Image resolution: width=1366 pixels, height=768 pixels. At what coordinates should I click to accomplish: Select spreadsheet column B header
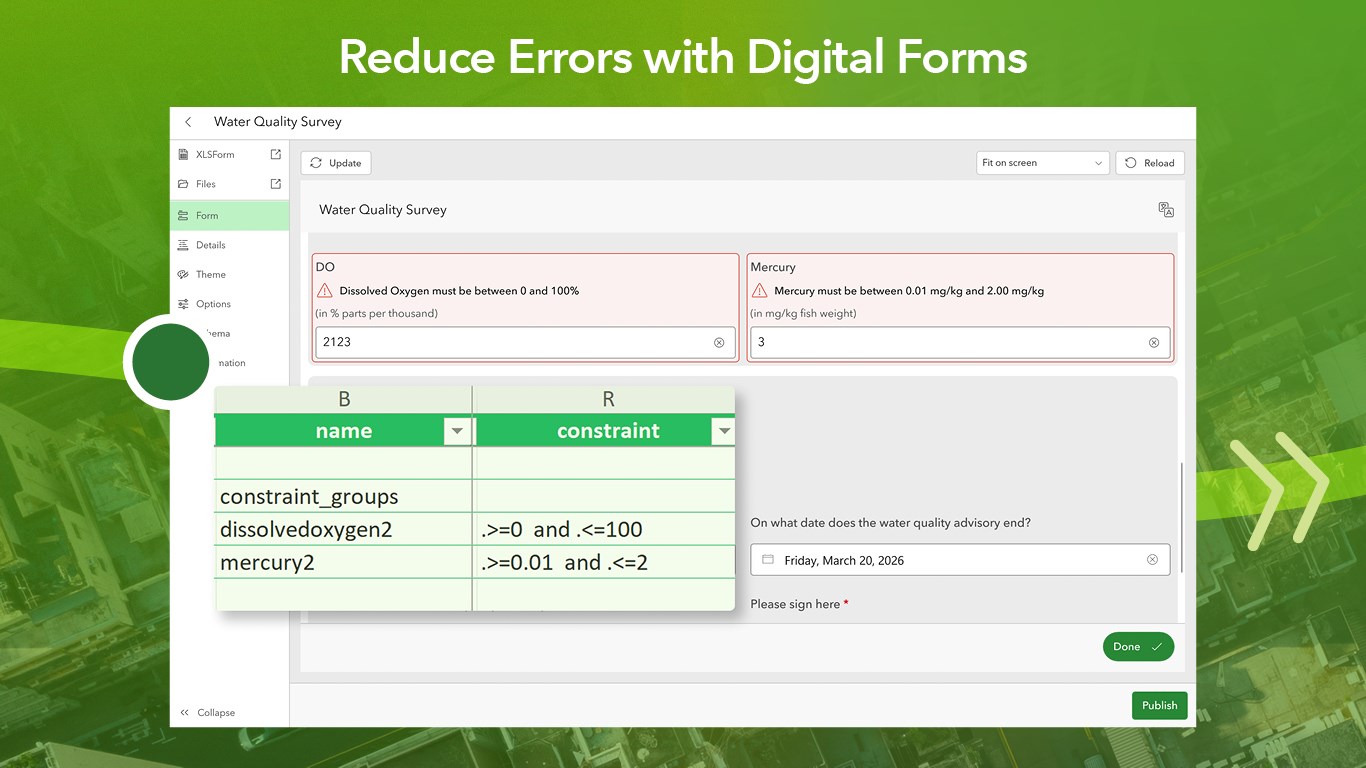click(344, 399)
